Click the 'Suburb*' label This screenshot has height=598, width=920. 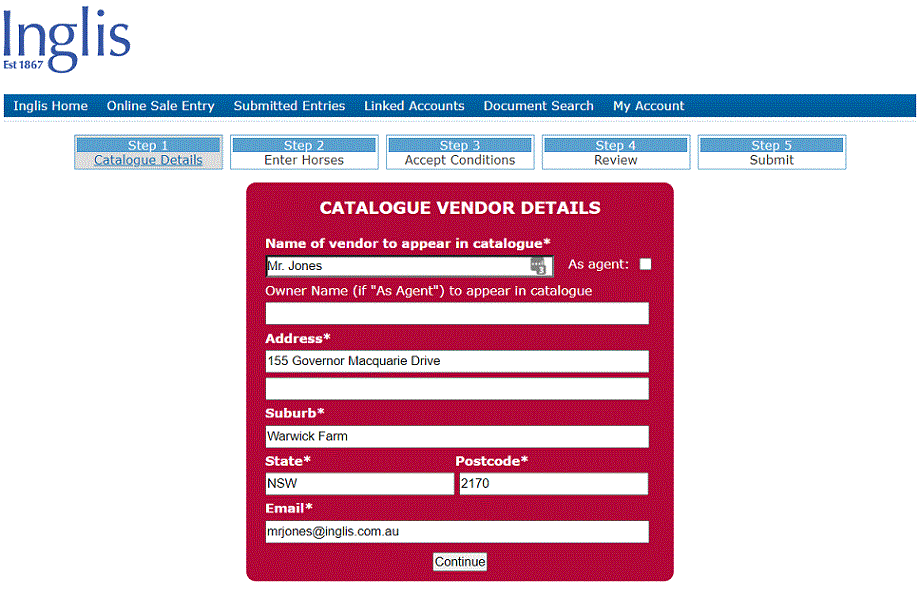(295, 413)
